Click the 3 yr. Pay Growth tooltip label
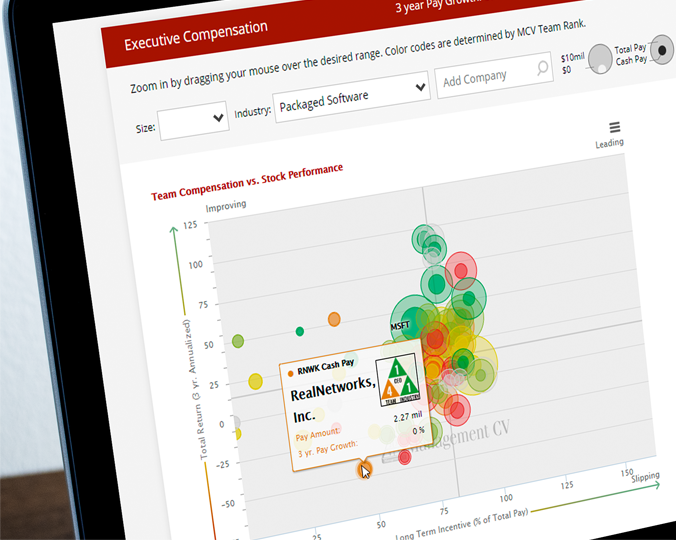 coord(327,448)
